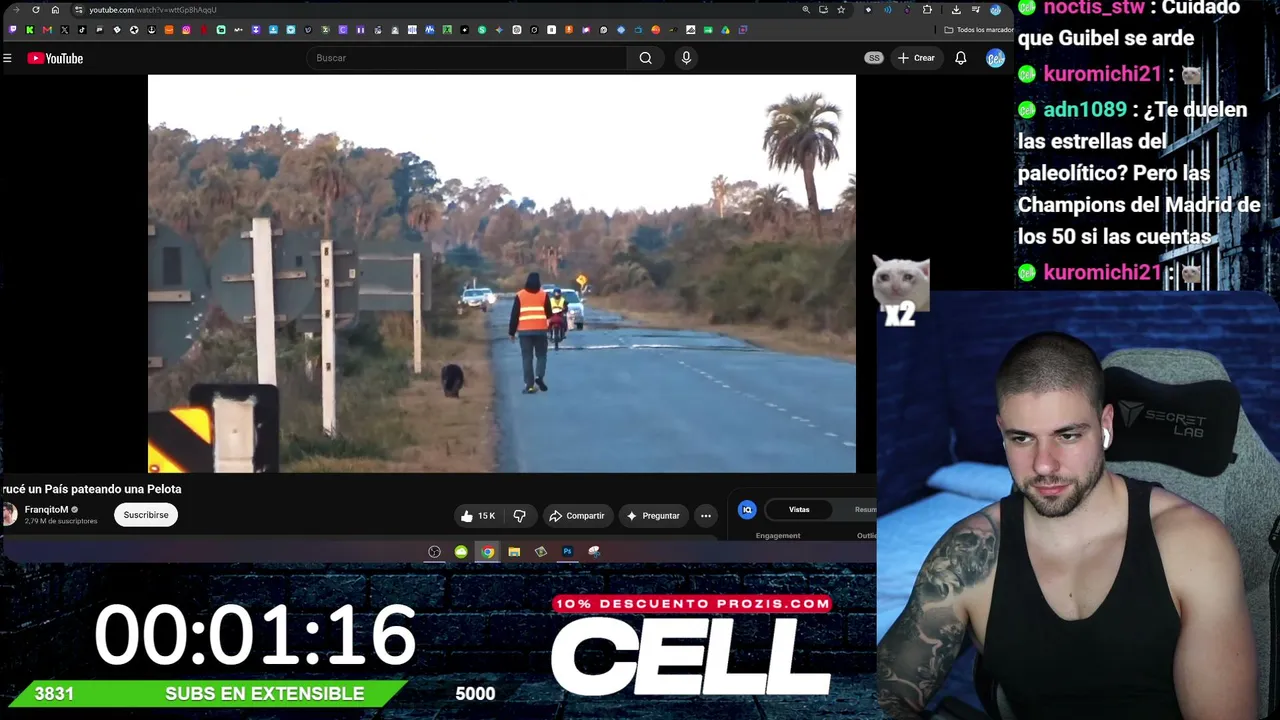This screenshot has width=1280, height=720.
Task: Click the '2,79 M de suscriptores' text
Action: click(61, 521)
